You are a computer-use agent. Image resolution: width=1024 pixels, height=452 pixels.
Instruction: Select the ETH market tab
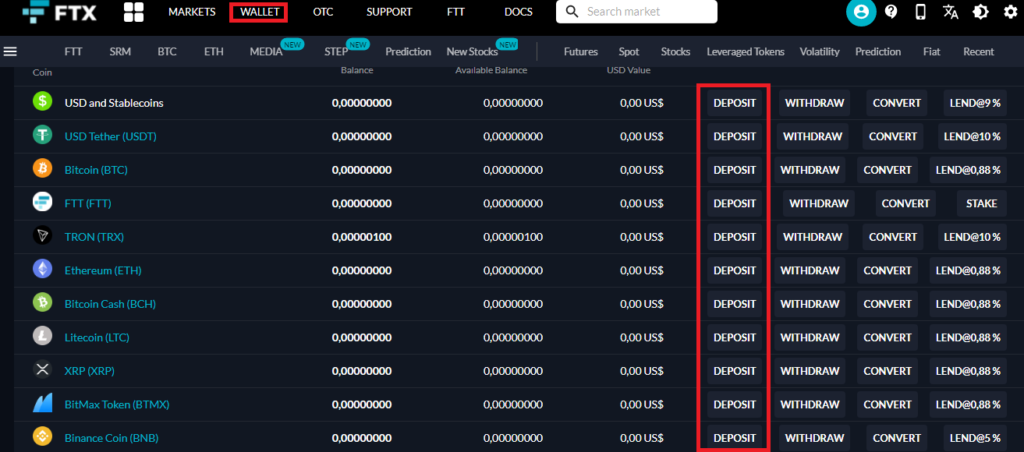(214, 52)
